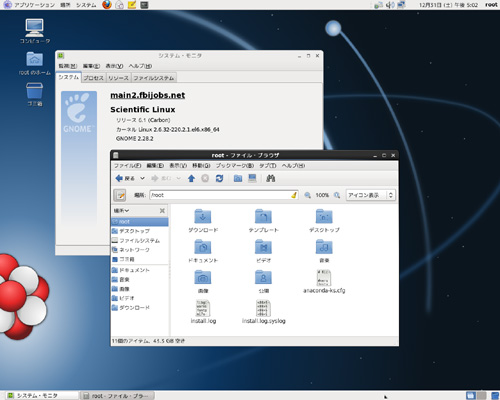This screenshot has width=500, height=400.
Task: Close the sidebar pane
Action: pos(162,211)
